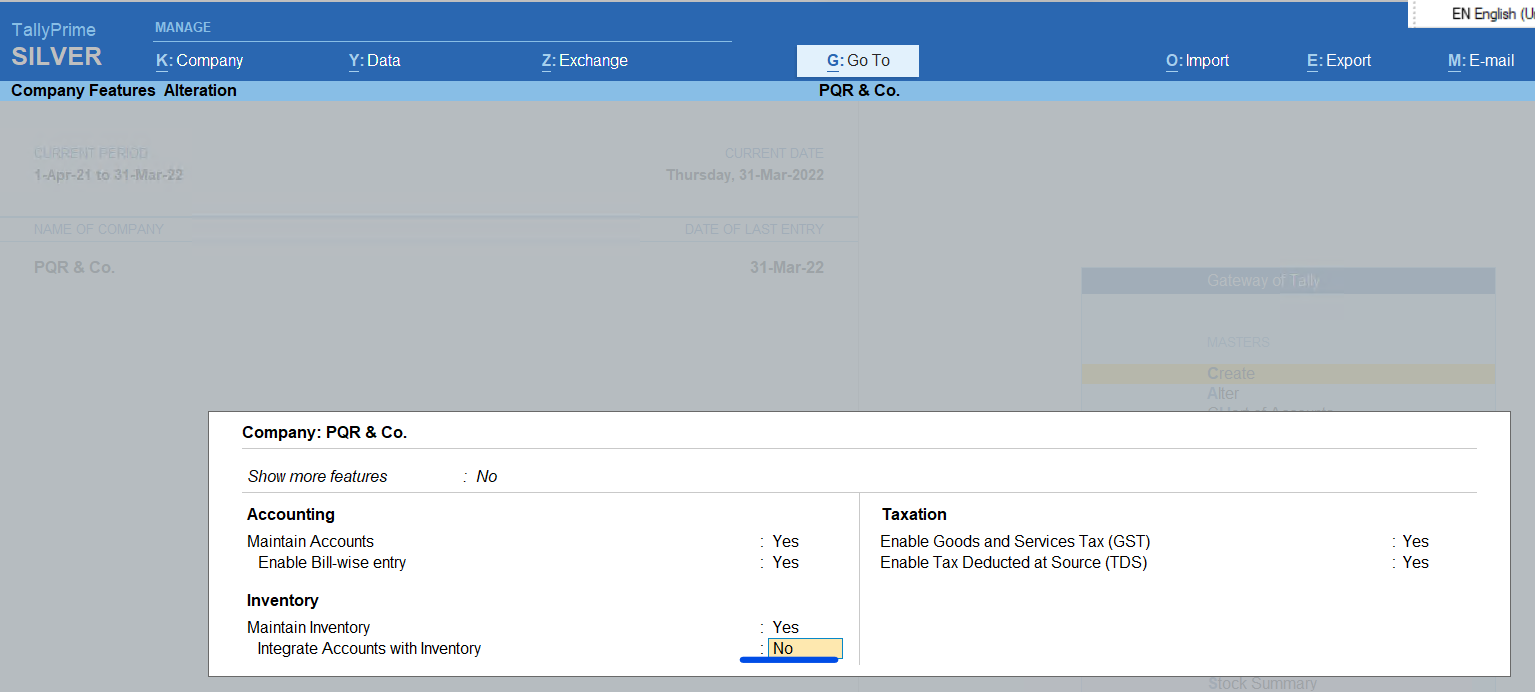The width and height of the screenshot is (1535, 692).
Task: Click the Integrate Accounts with Inventory field
Action: click(x=806, y=649)
